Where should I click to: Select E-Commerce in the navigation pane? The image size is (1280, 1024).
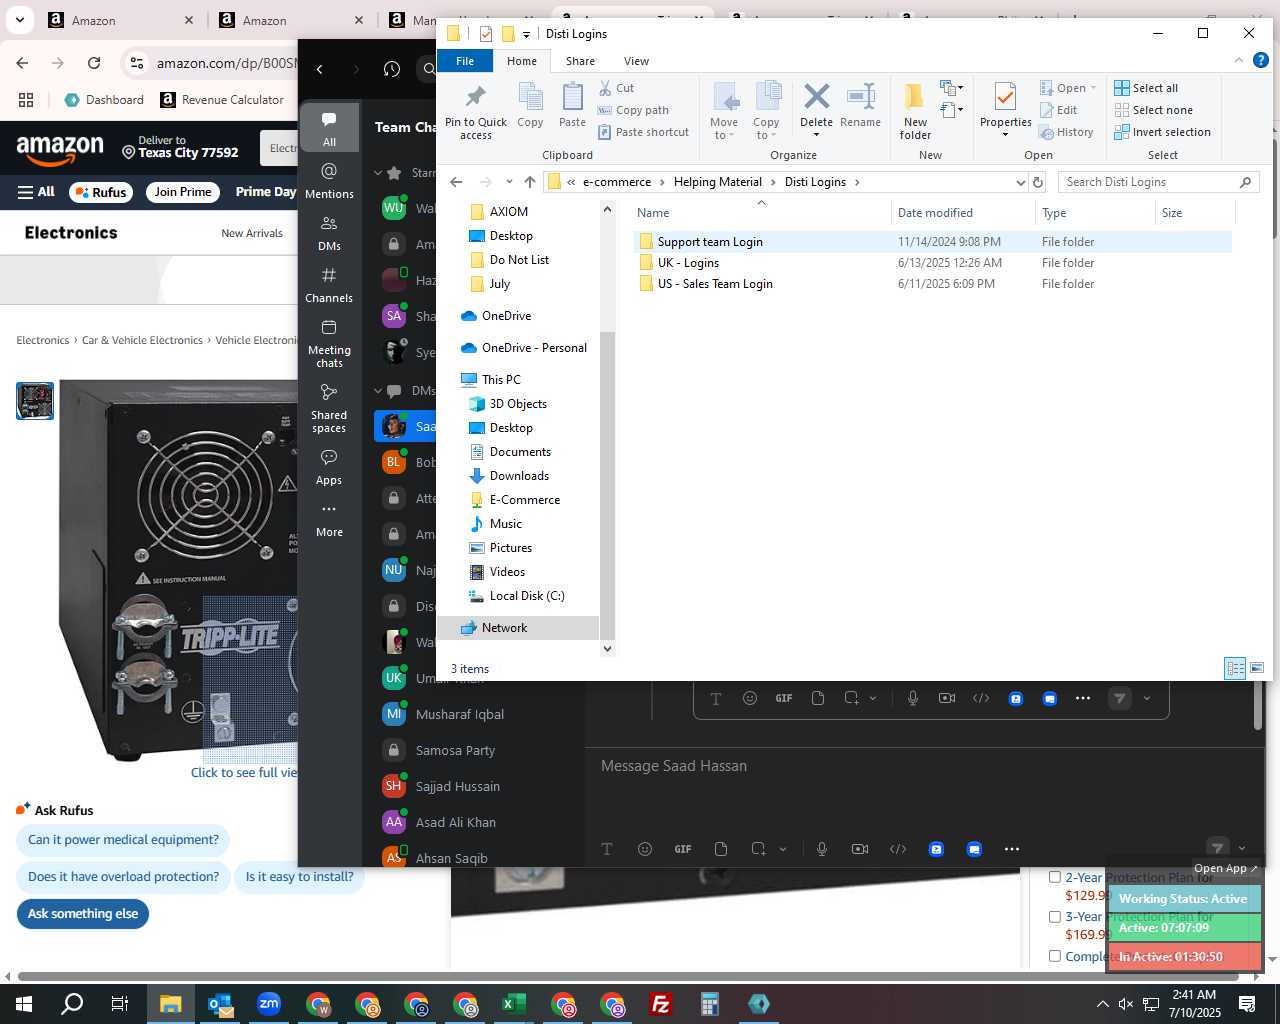[x=524, y=500]
